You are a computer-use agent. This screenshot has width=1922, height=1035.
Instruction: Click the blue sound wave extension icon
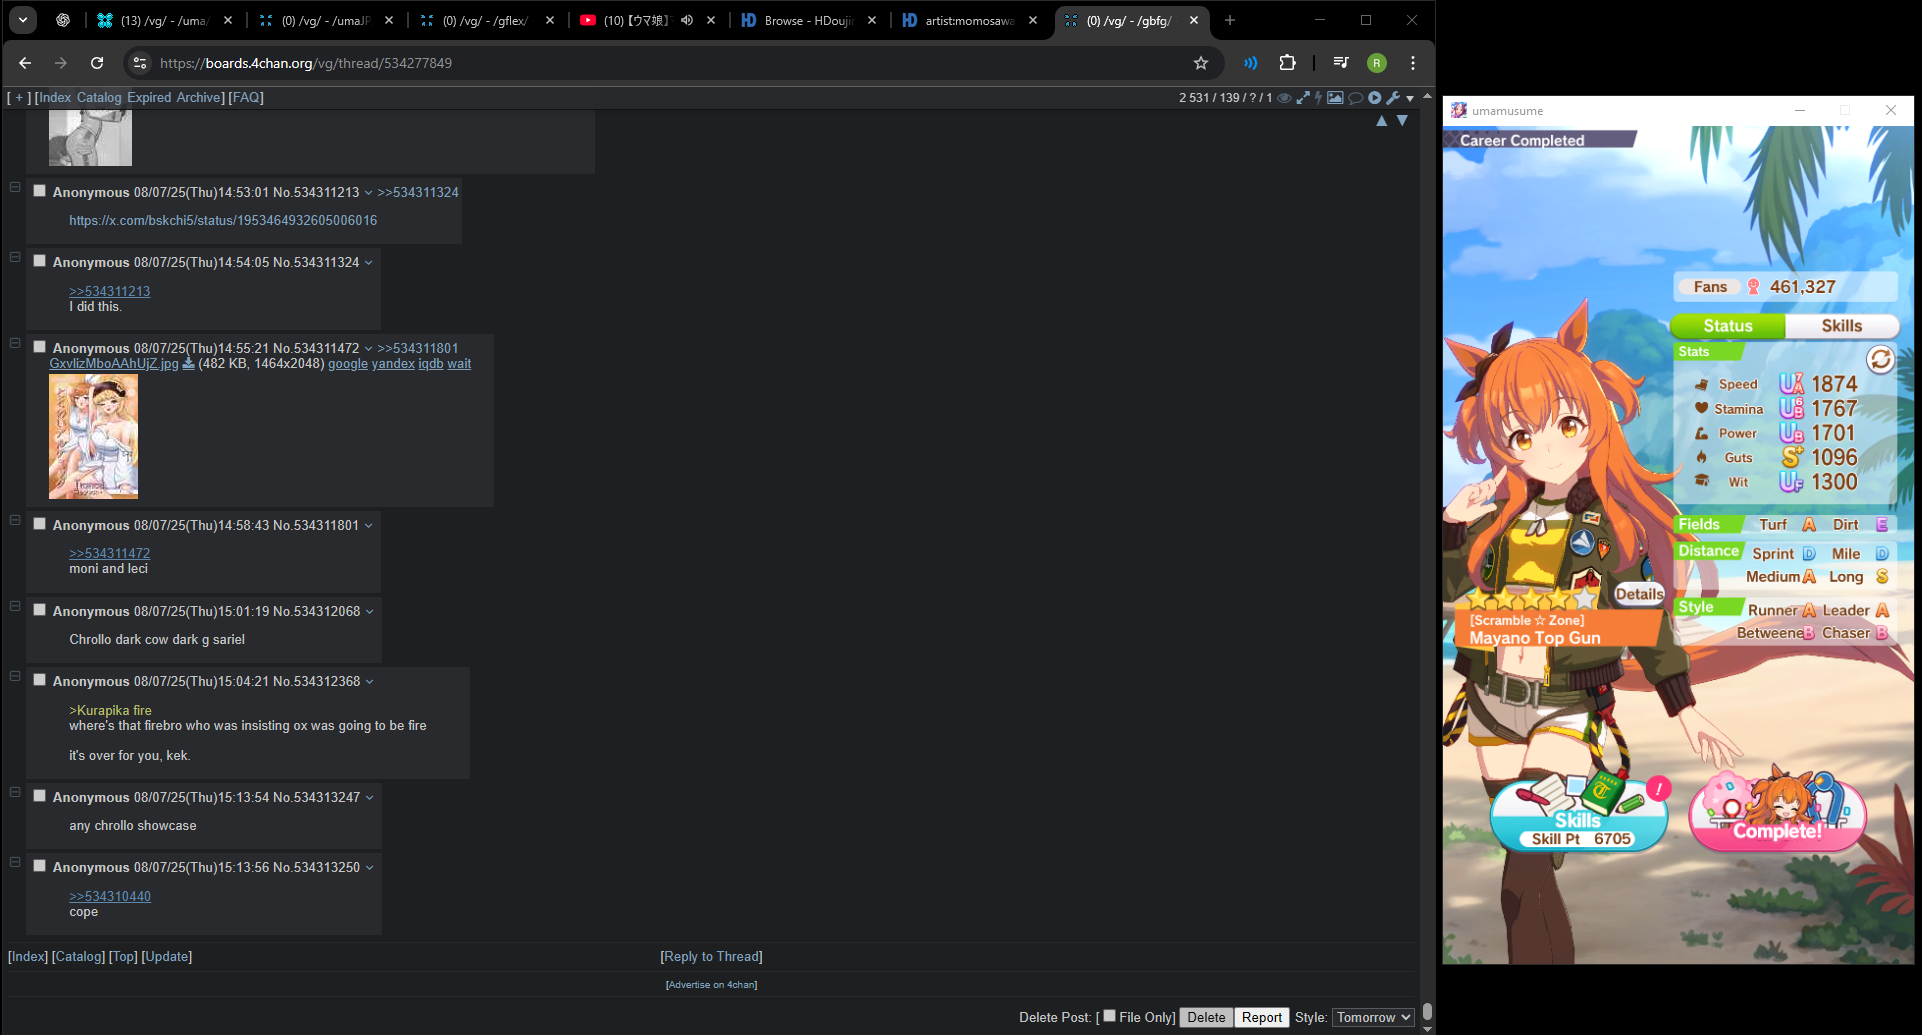(1251, 63)
